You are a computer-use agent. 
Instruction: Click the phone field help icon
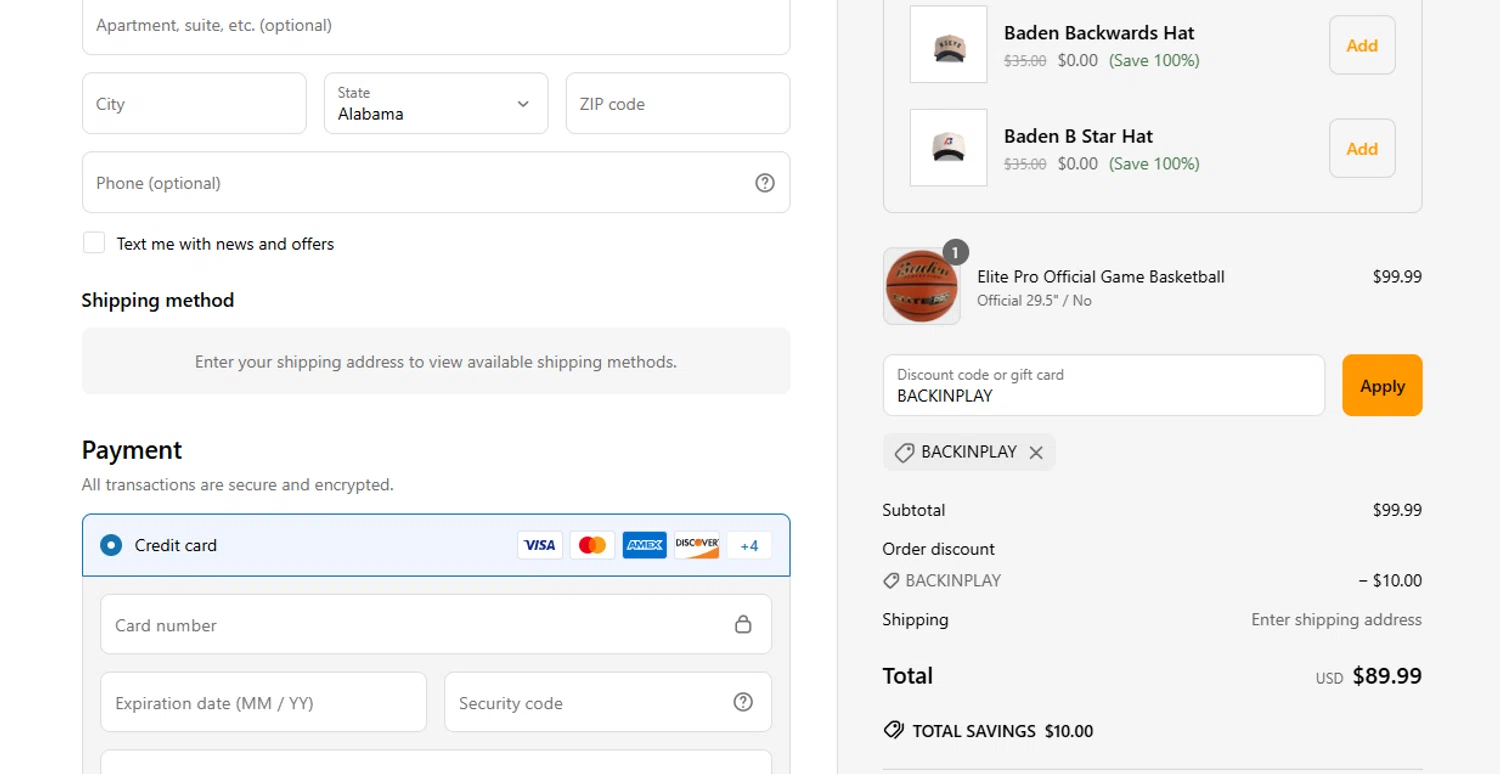[765, 183]
